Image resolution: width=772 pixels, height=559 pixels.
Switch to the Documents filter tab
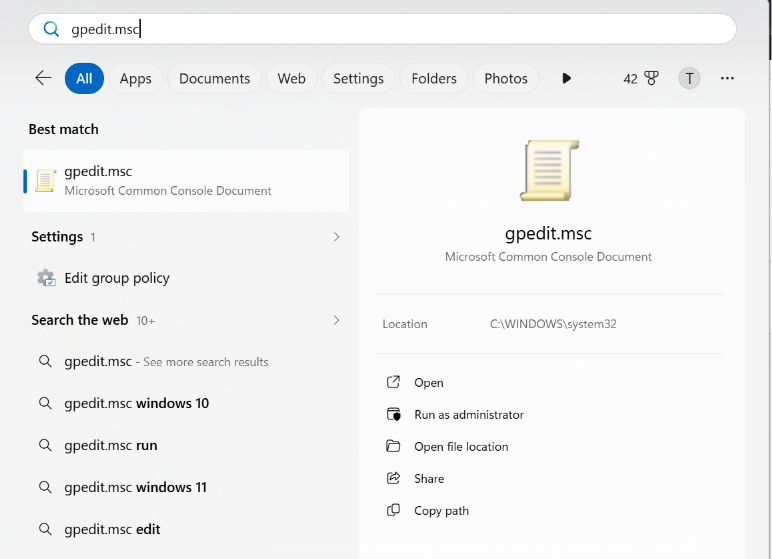tap(214, 78)
